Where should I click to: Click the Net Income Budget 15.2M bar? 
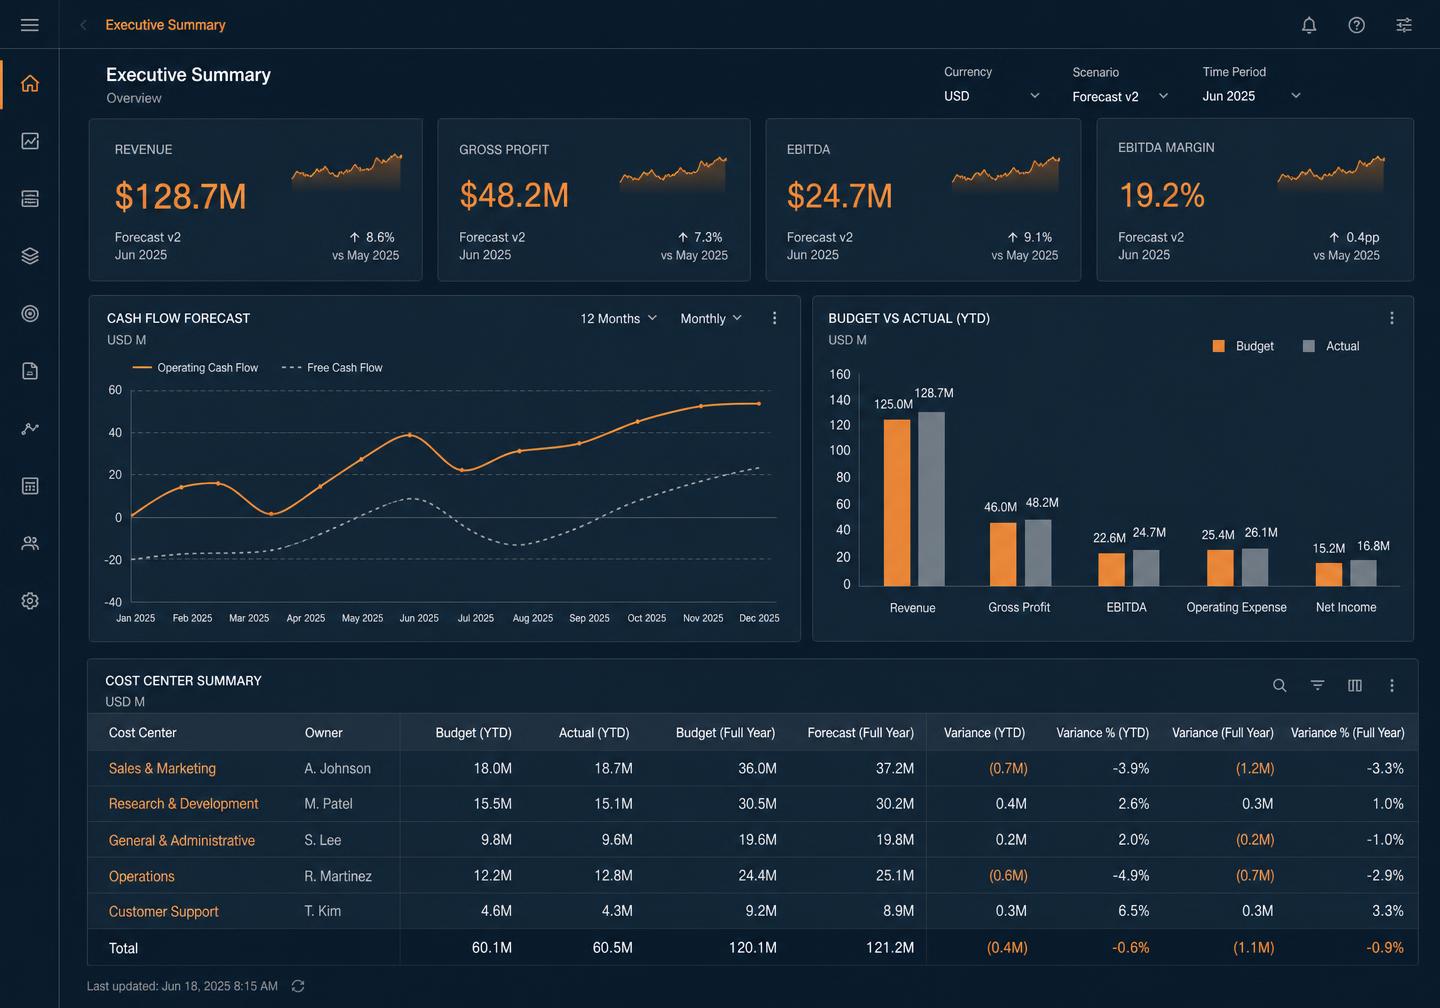1328,575
